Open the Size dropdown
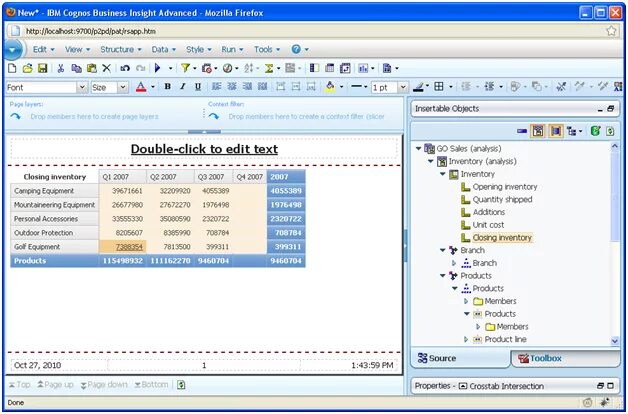The height and width of the screenshot is (414, 628). click(x=123, y=87)
